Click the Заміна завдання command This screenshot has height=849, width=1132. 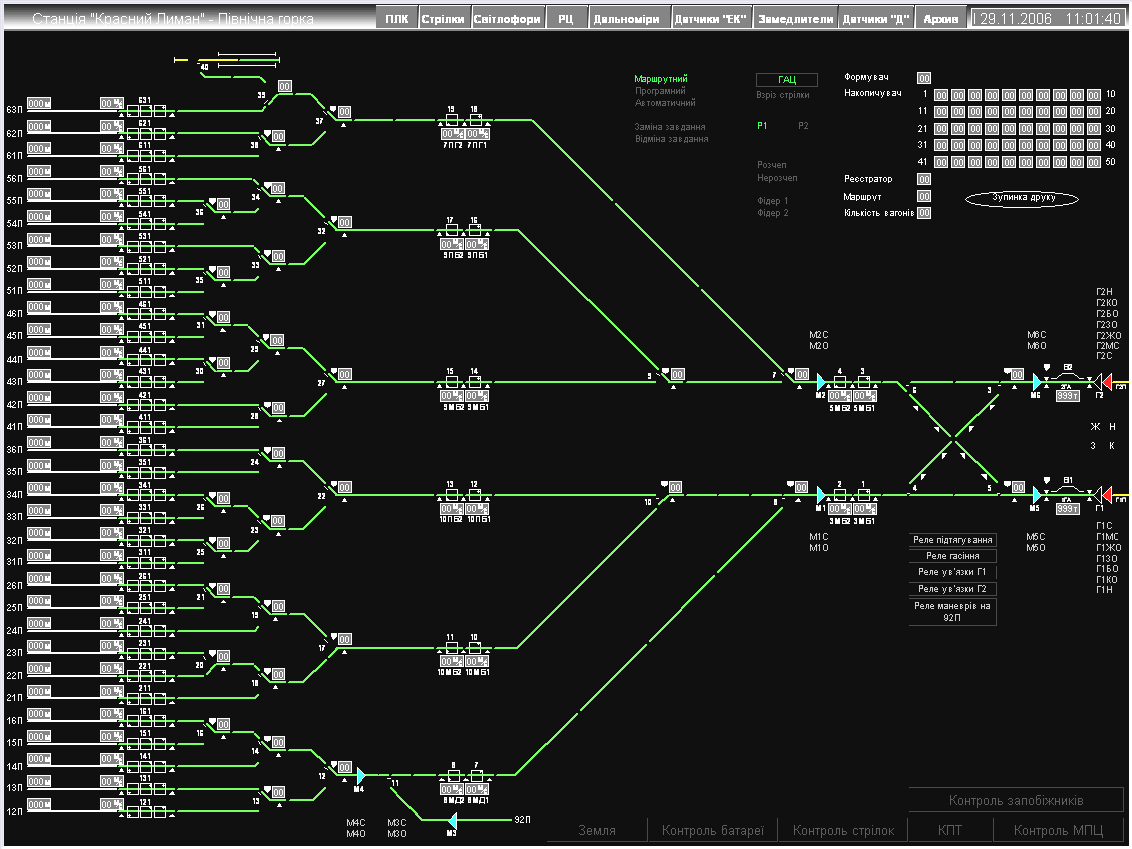click(x=670, y=127)
